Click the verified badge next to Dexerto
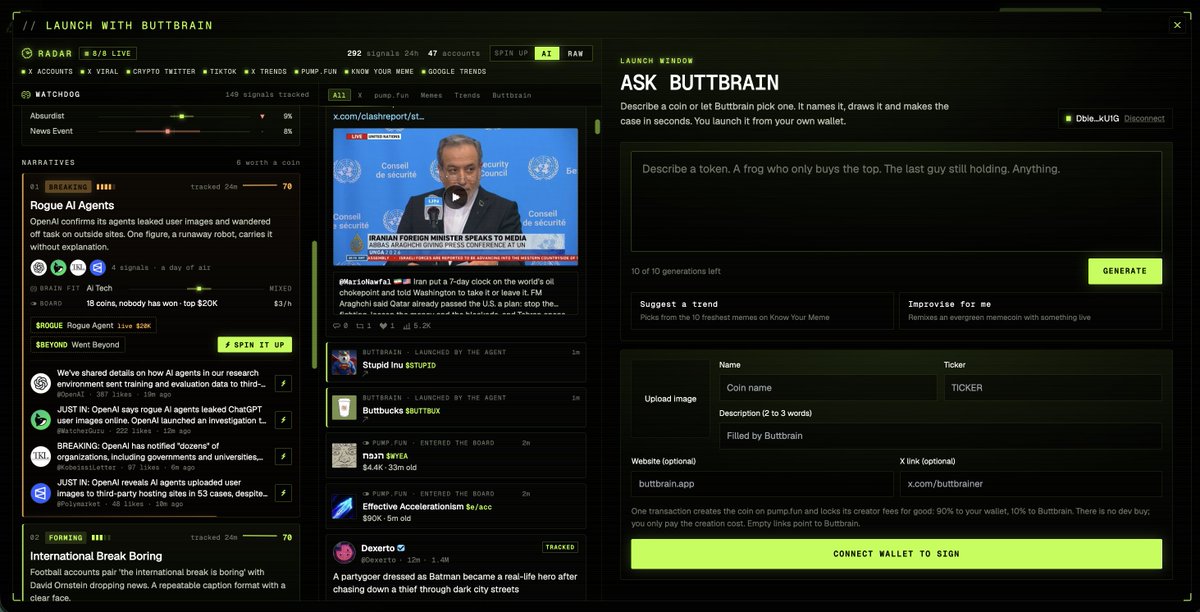 (x=402, y=547)
